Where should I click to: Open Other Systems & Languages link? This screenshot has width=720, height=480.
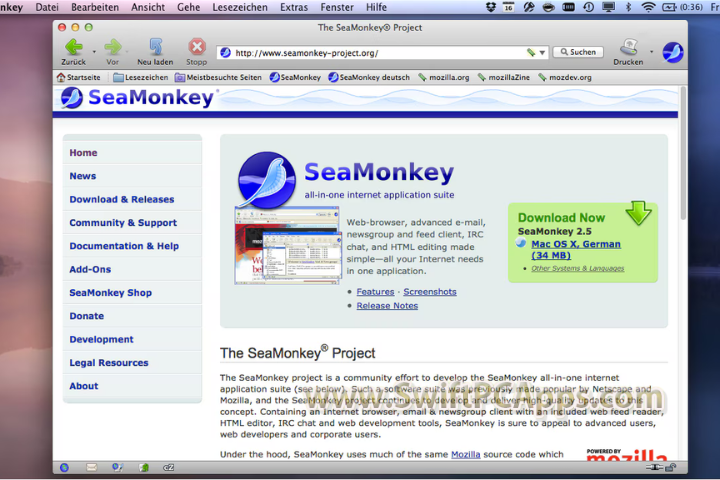tap(578, 268)
